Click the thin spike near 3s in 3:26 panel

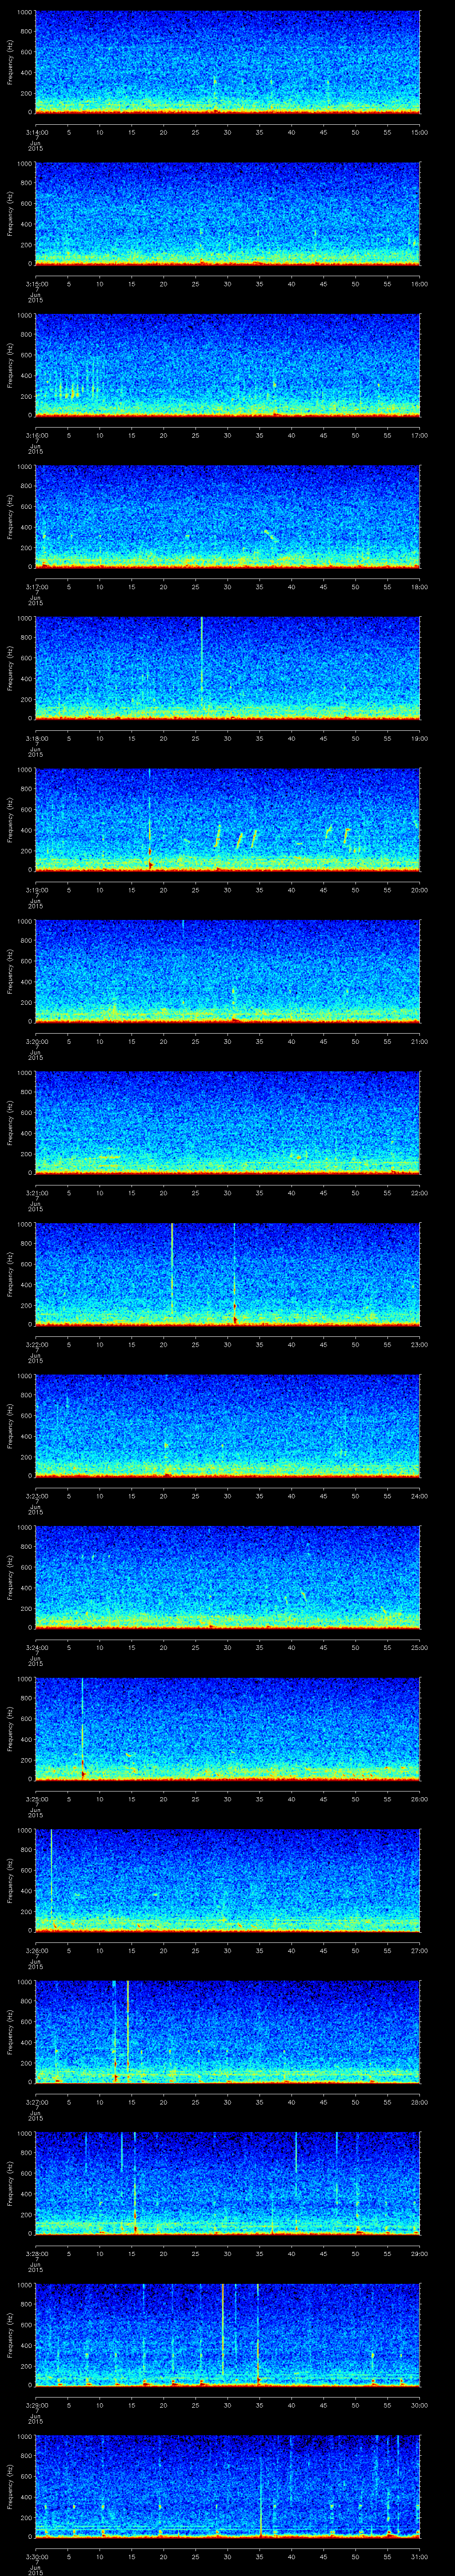[x=51, y=1865]
